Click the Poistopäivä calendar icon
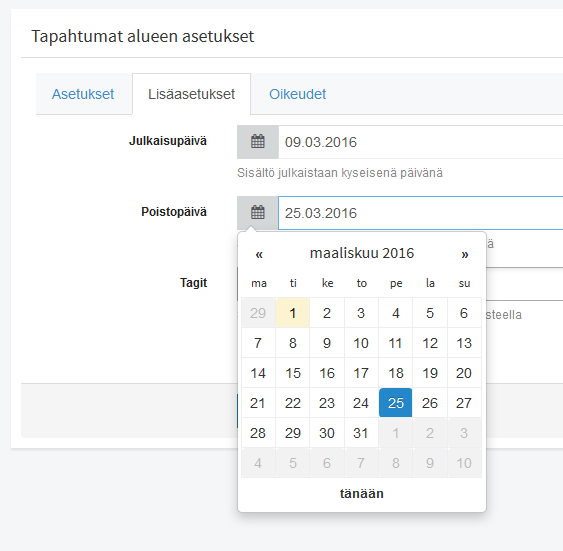The height and width of the screenshot is (551, 563). point(257,213)
